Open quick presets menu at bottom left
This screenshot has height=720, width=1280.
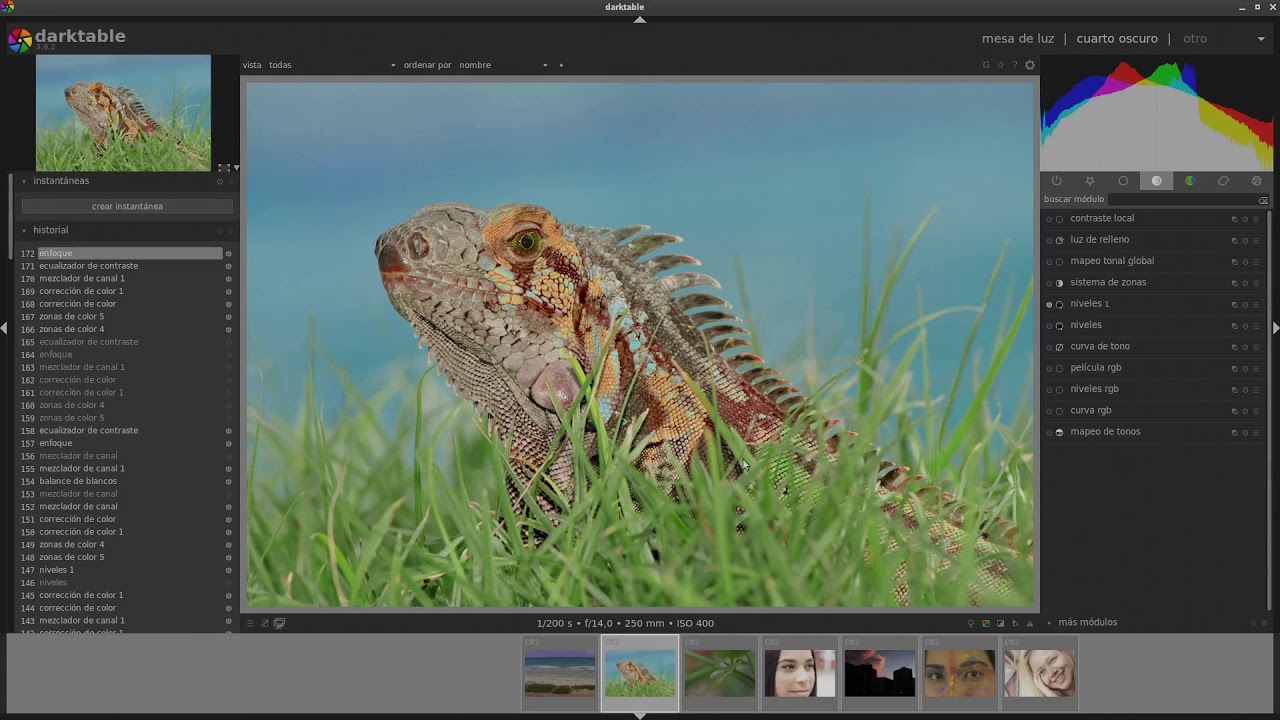250,623
